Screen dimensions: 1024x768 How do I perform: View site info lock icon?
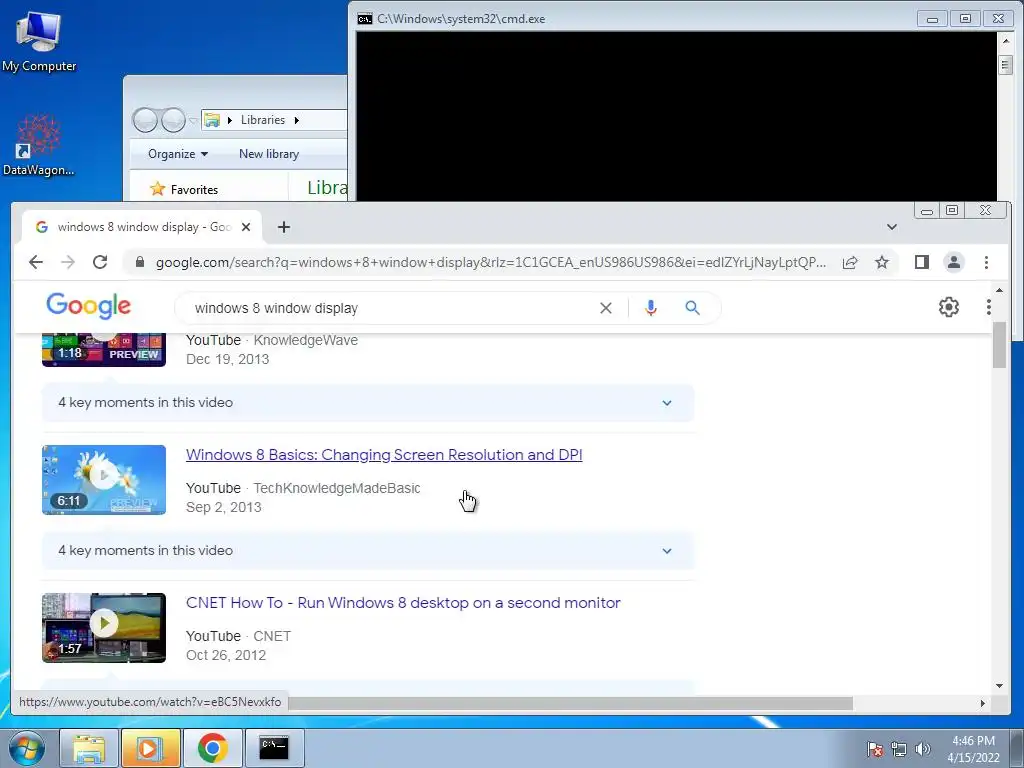pos(140,263)
